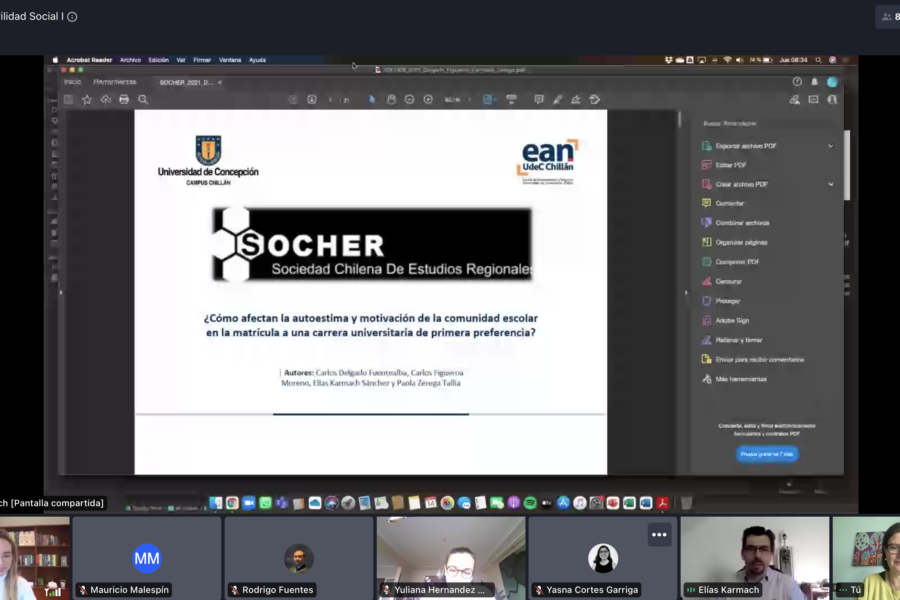Image resolution: width=900 pixels, height=600 pixels.
Task: Click the blue free trial button
Action: 767,454
